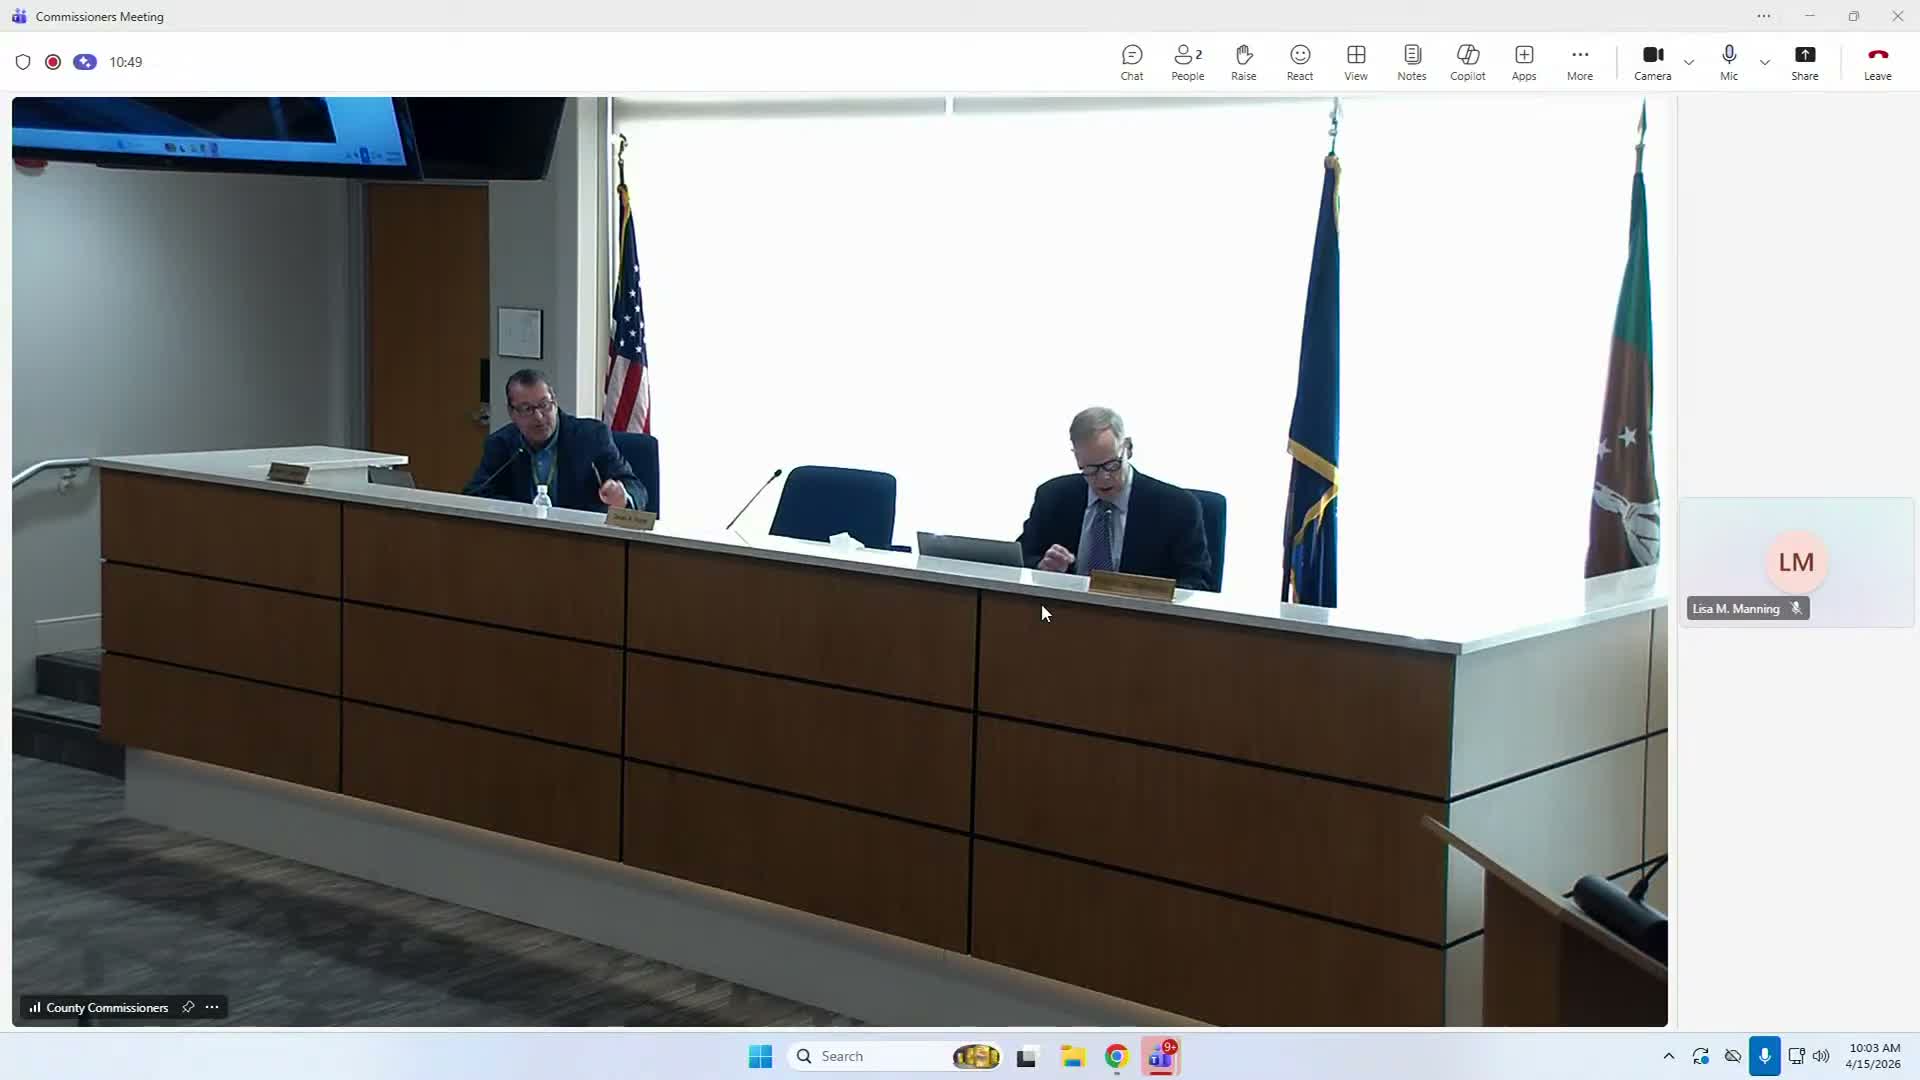Click the purple Copilot indicator icon

pyautogui.click(x=85, y=62)
